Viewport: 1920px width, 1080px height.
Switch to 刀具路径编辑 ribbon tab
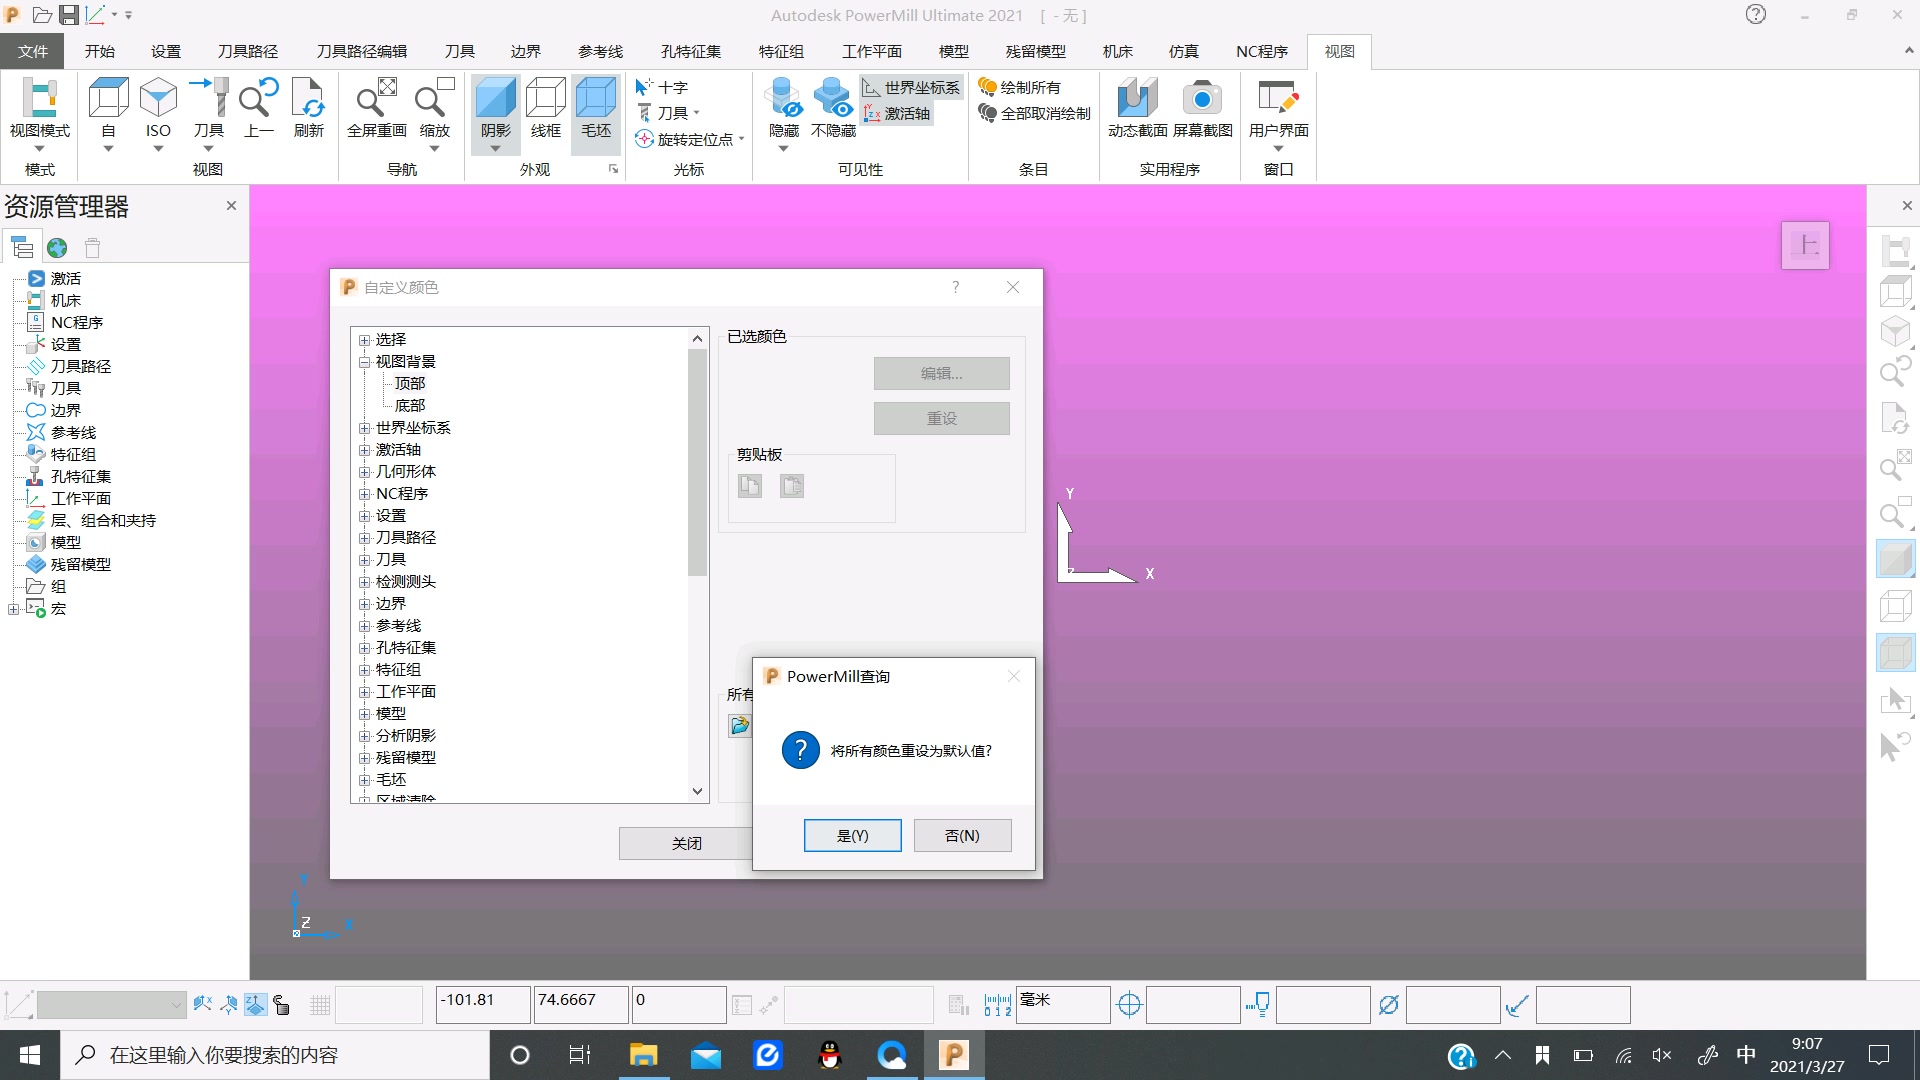pyautogui.click(x=362, y=51)
